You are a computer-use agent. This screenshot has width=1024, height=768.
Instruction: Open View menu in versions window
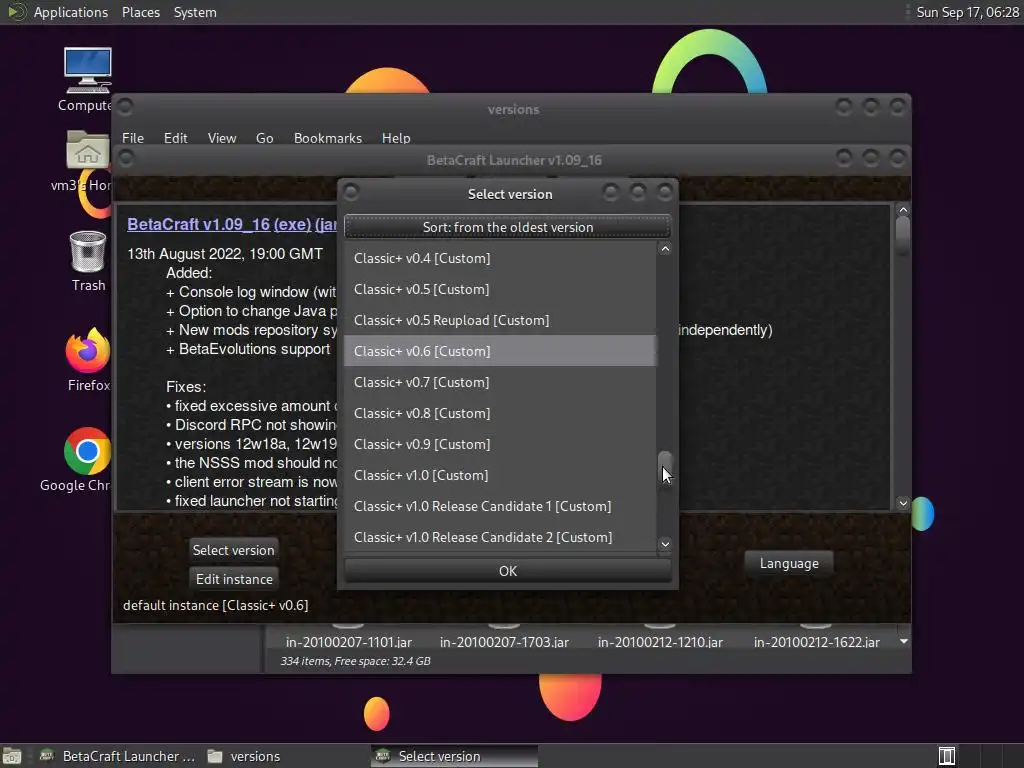pyautogui.click(x=222, y=138)
